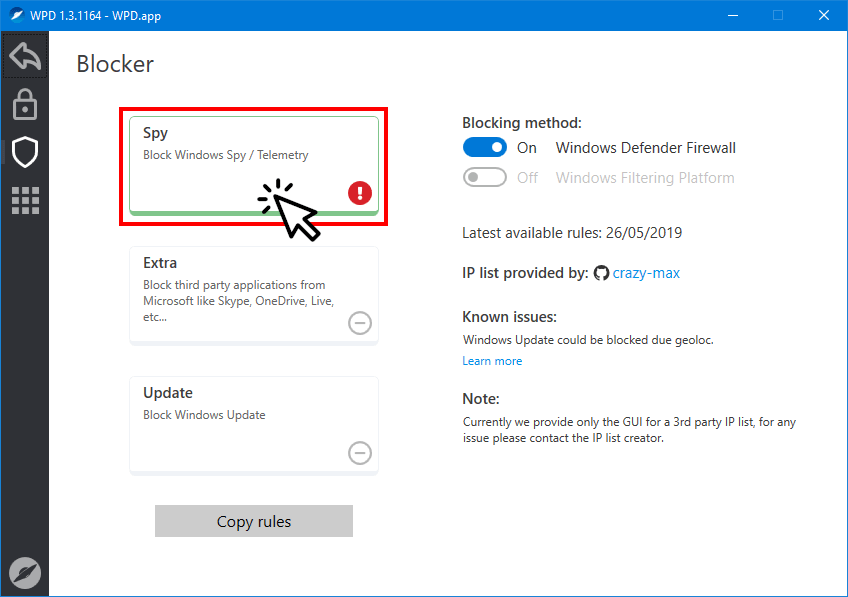This screenshot has width=848, height=597.
Task: Click the WPD app icon in title bar
Action: point(17,15)
